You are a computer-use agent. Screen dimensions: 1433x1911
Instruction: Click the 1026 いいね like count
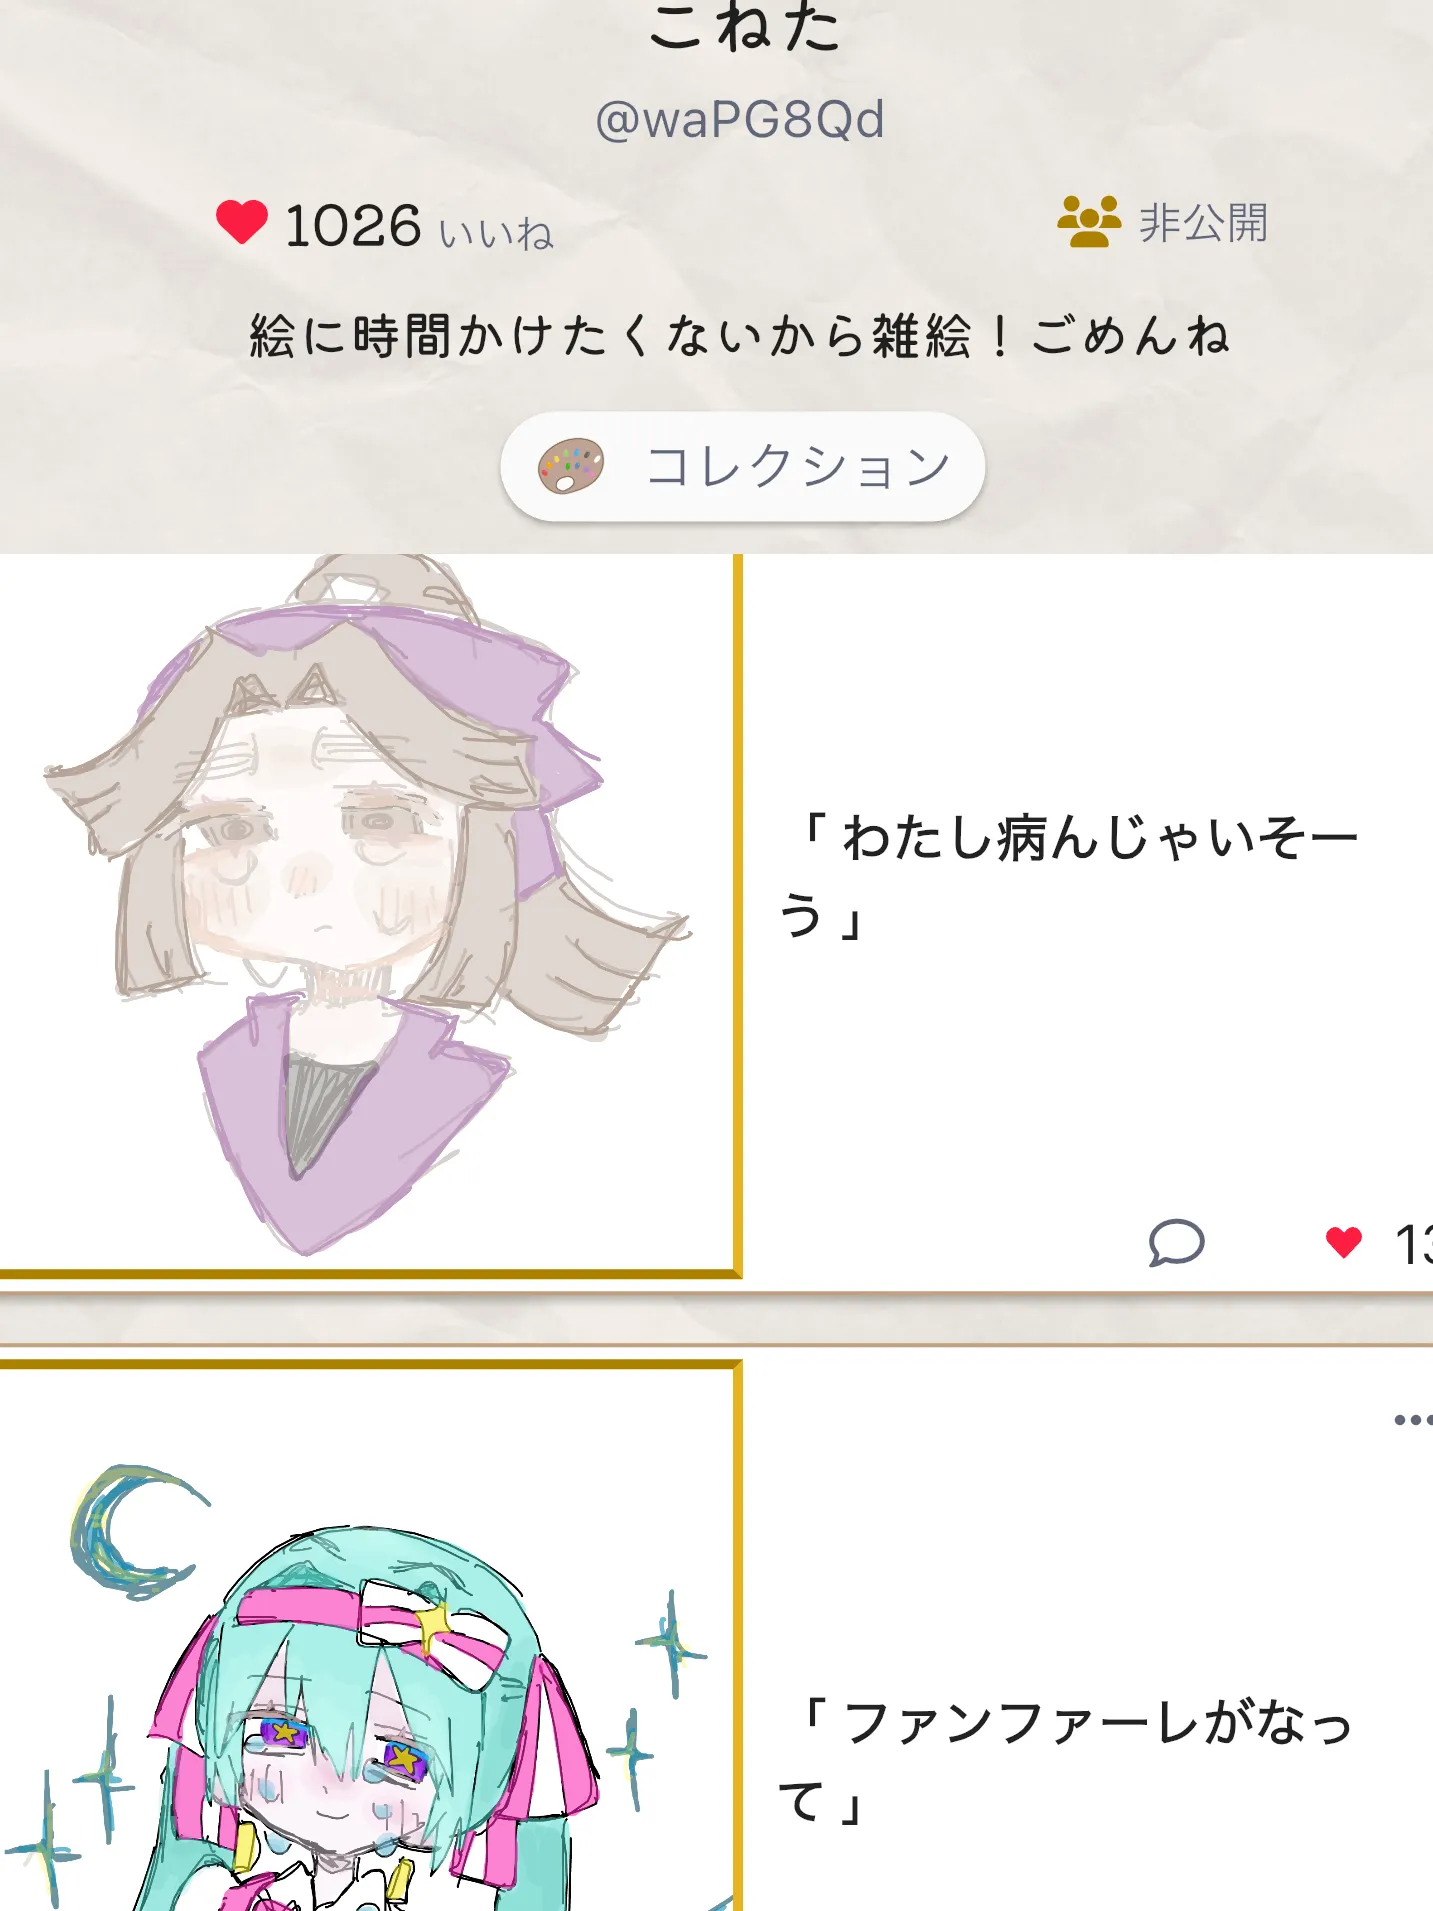click(x=419, y=226)
